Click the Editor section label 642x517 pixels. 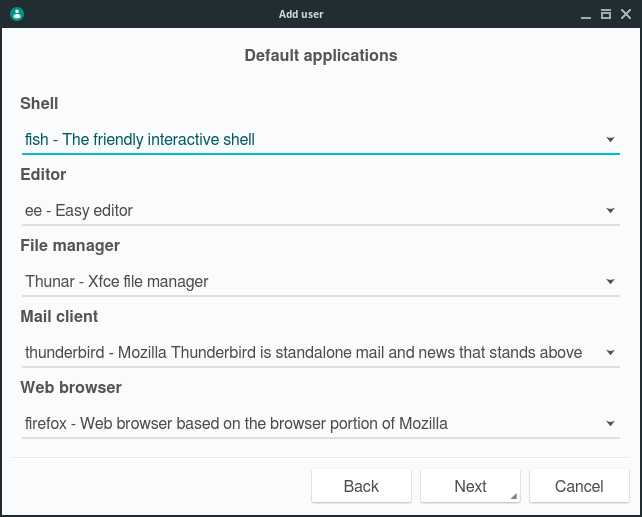pyautogui.click(x=43, y=174)
